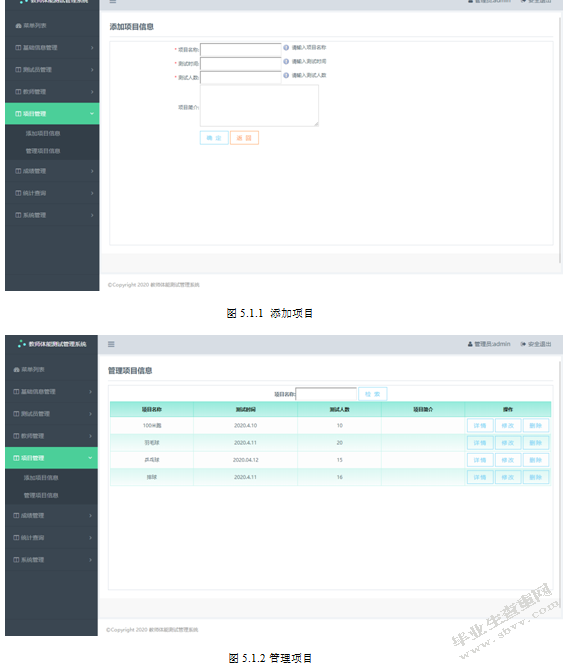
Task: Click the 100米跑 project name cell
Action: tap(152, 425)
